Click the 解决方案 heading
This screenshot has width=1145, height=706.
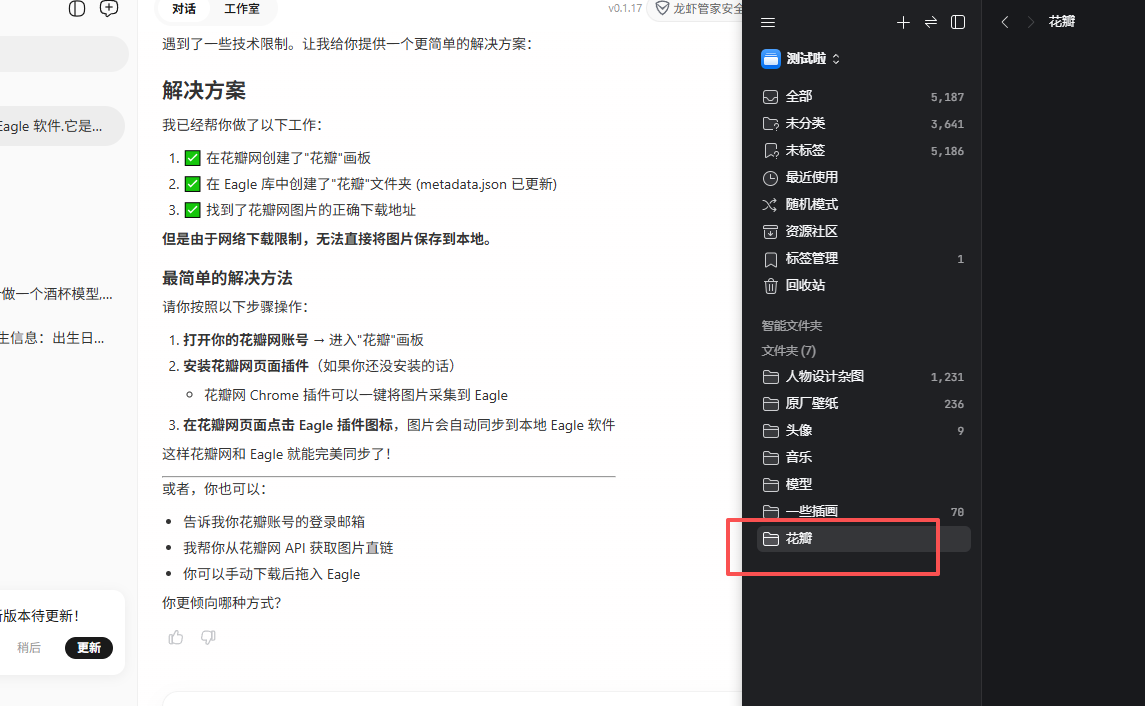204,91
